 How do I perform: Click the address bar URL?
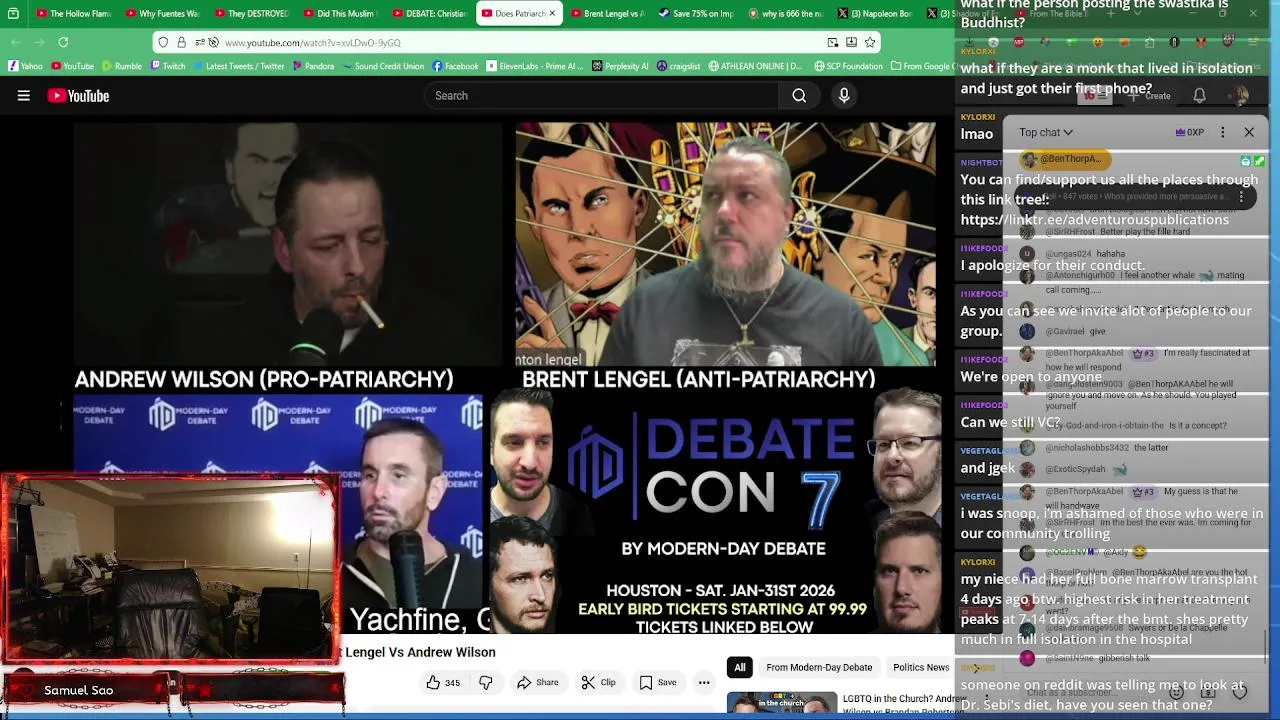(x=312, y=43)
